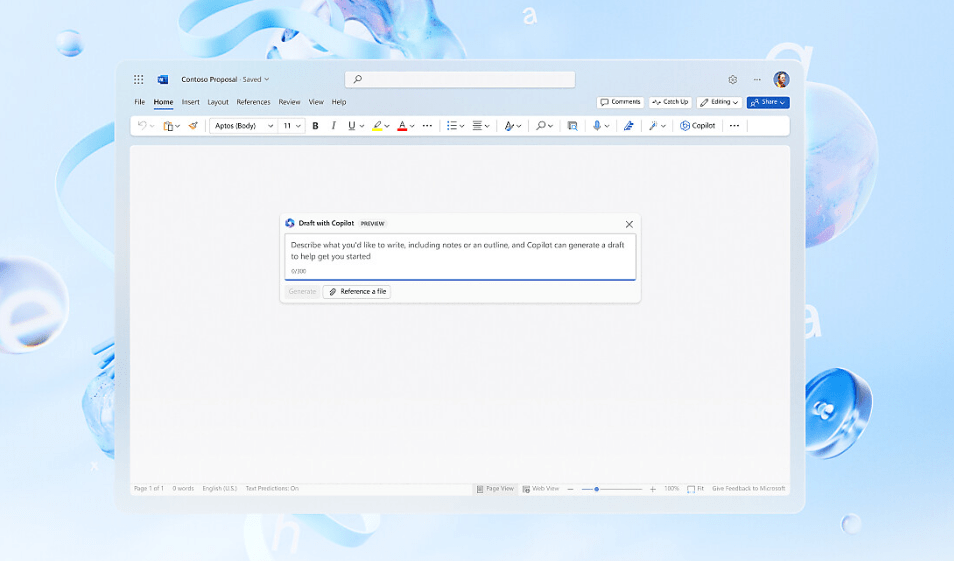Open the app launcher waffle icon
This screenshot has height=561, width=954.
point(138,80)
